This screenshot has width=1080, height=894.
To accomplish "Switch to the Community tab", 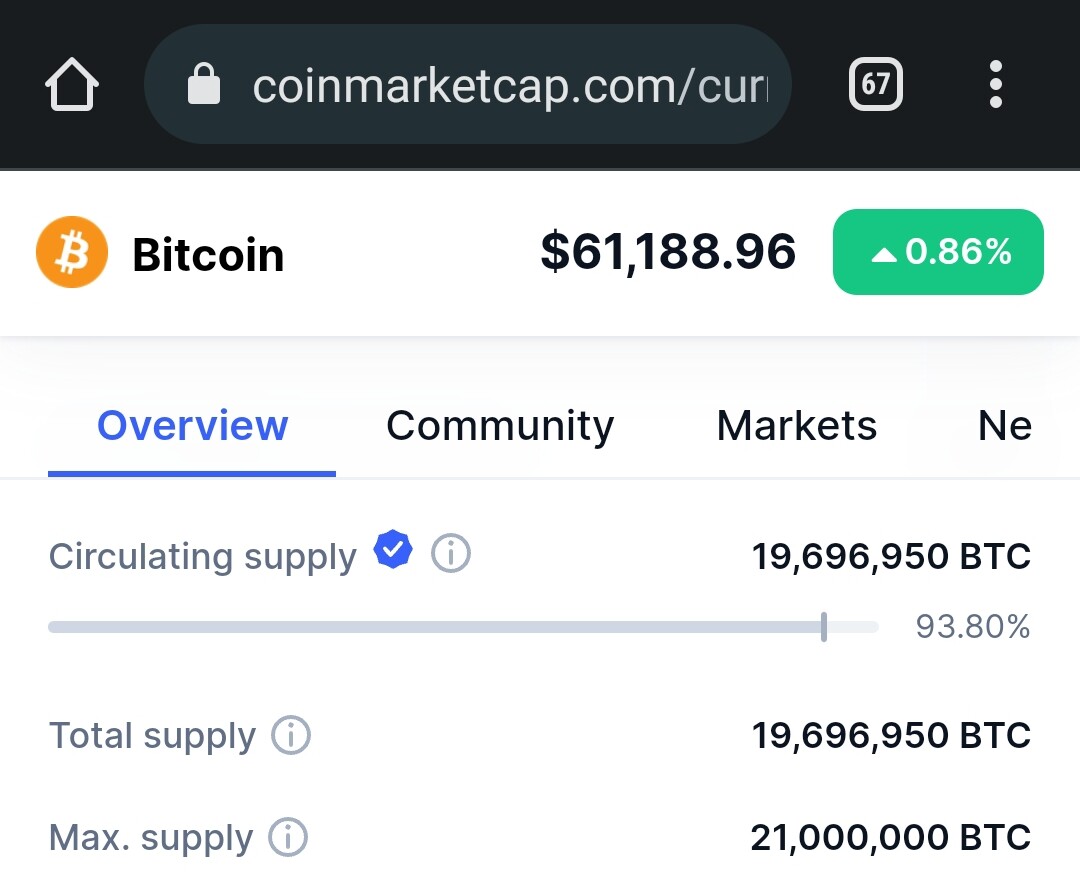I will [x=500, y=425].
